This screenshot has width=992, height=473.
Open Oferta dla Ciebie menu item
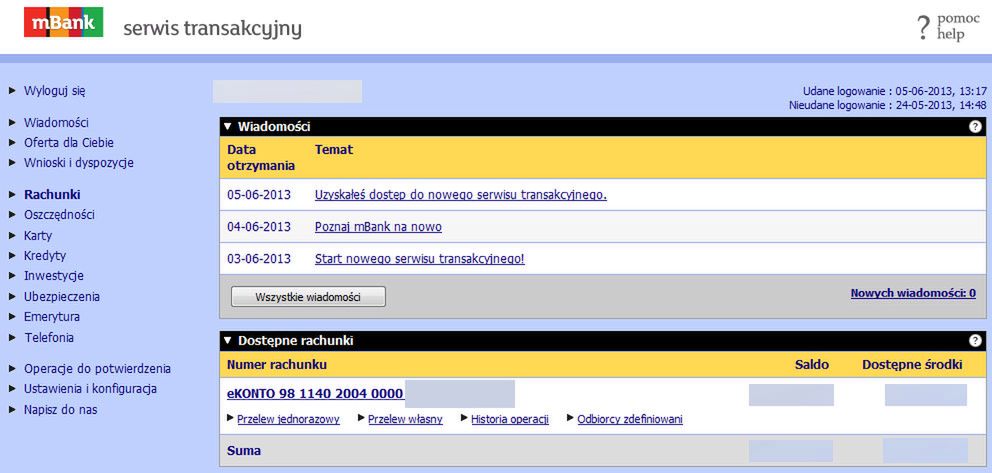pos(69,143)
